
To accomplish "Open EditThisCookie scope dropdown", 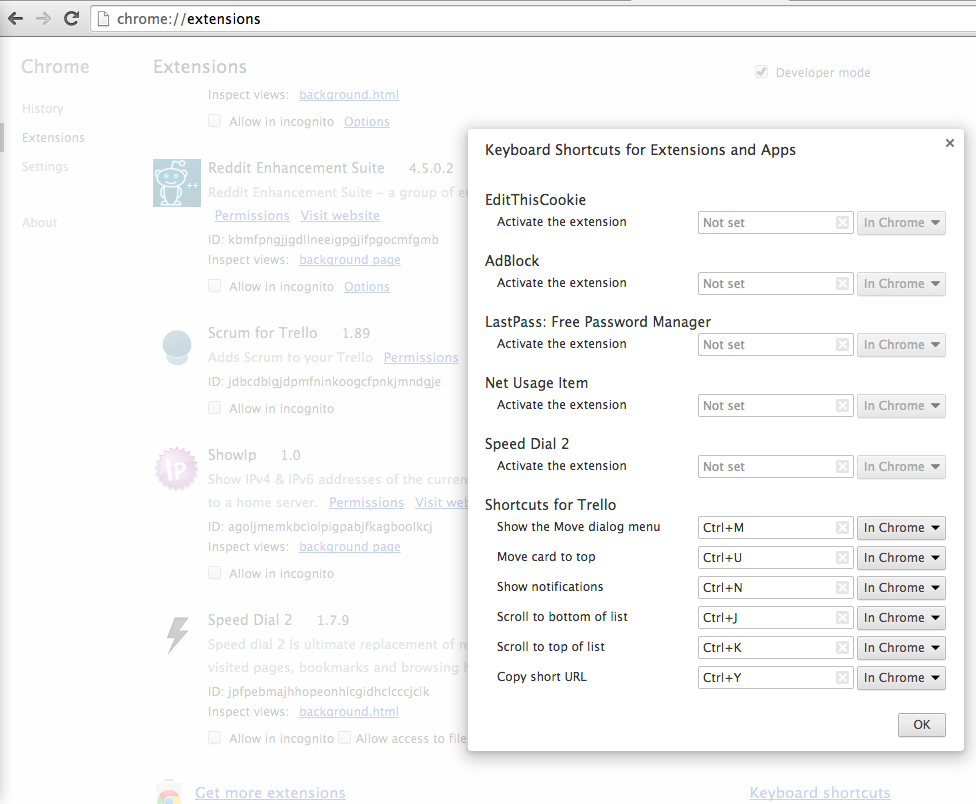I will pyautogui.click(x=901, y=223).
